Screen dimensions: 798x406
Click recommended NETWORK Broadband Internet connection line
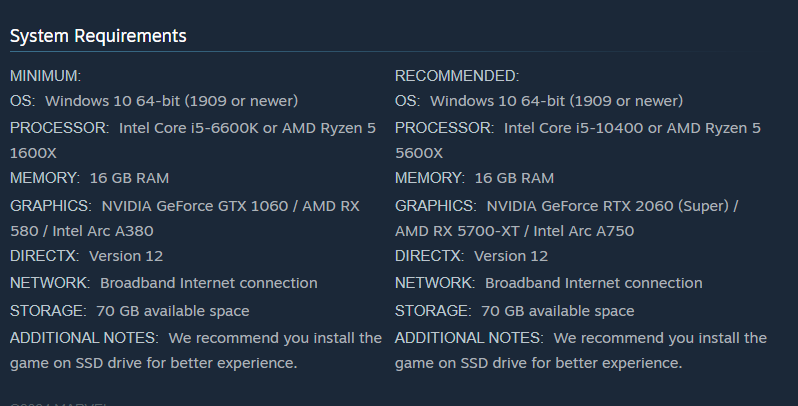[x=549, y=283]
